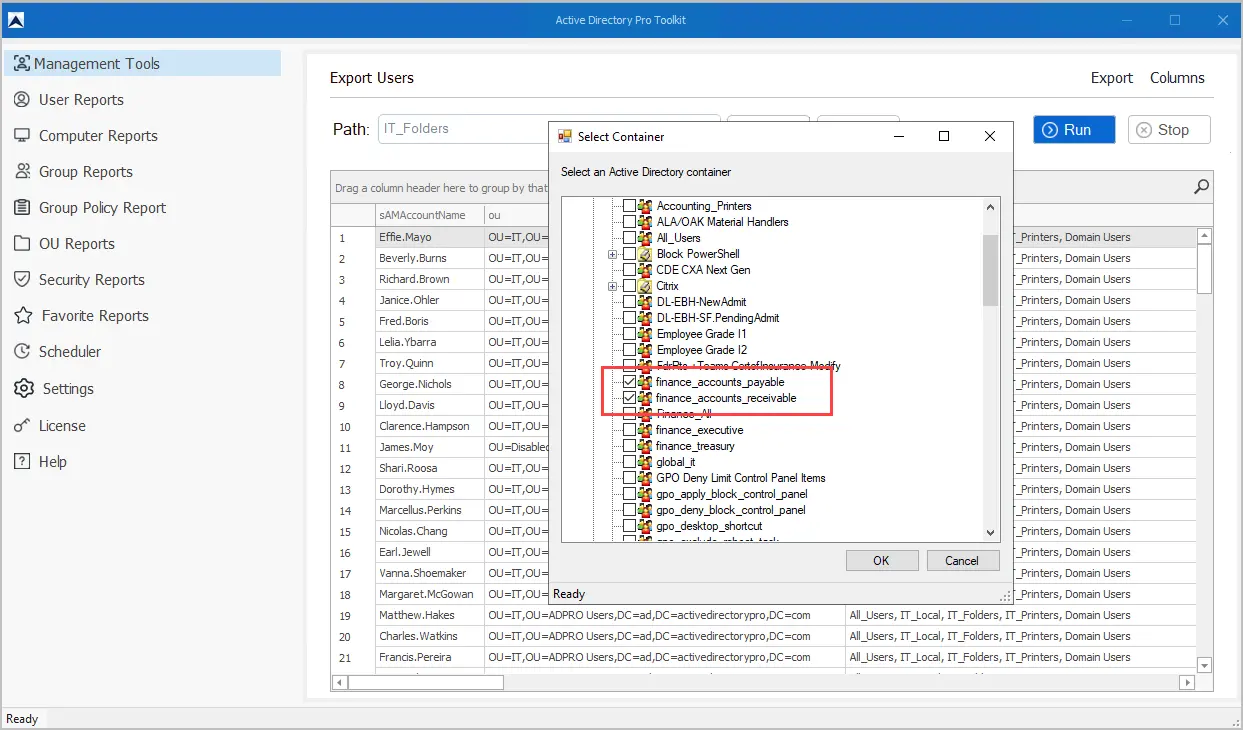Click the group icon beside finance_treasury
Image resolution: width=1243 pixels, height=730 pixels.
(645, 446)
